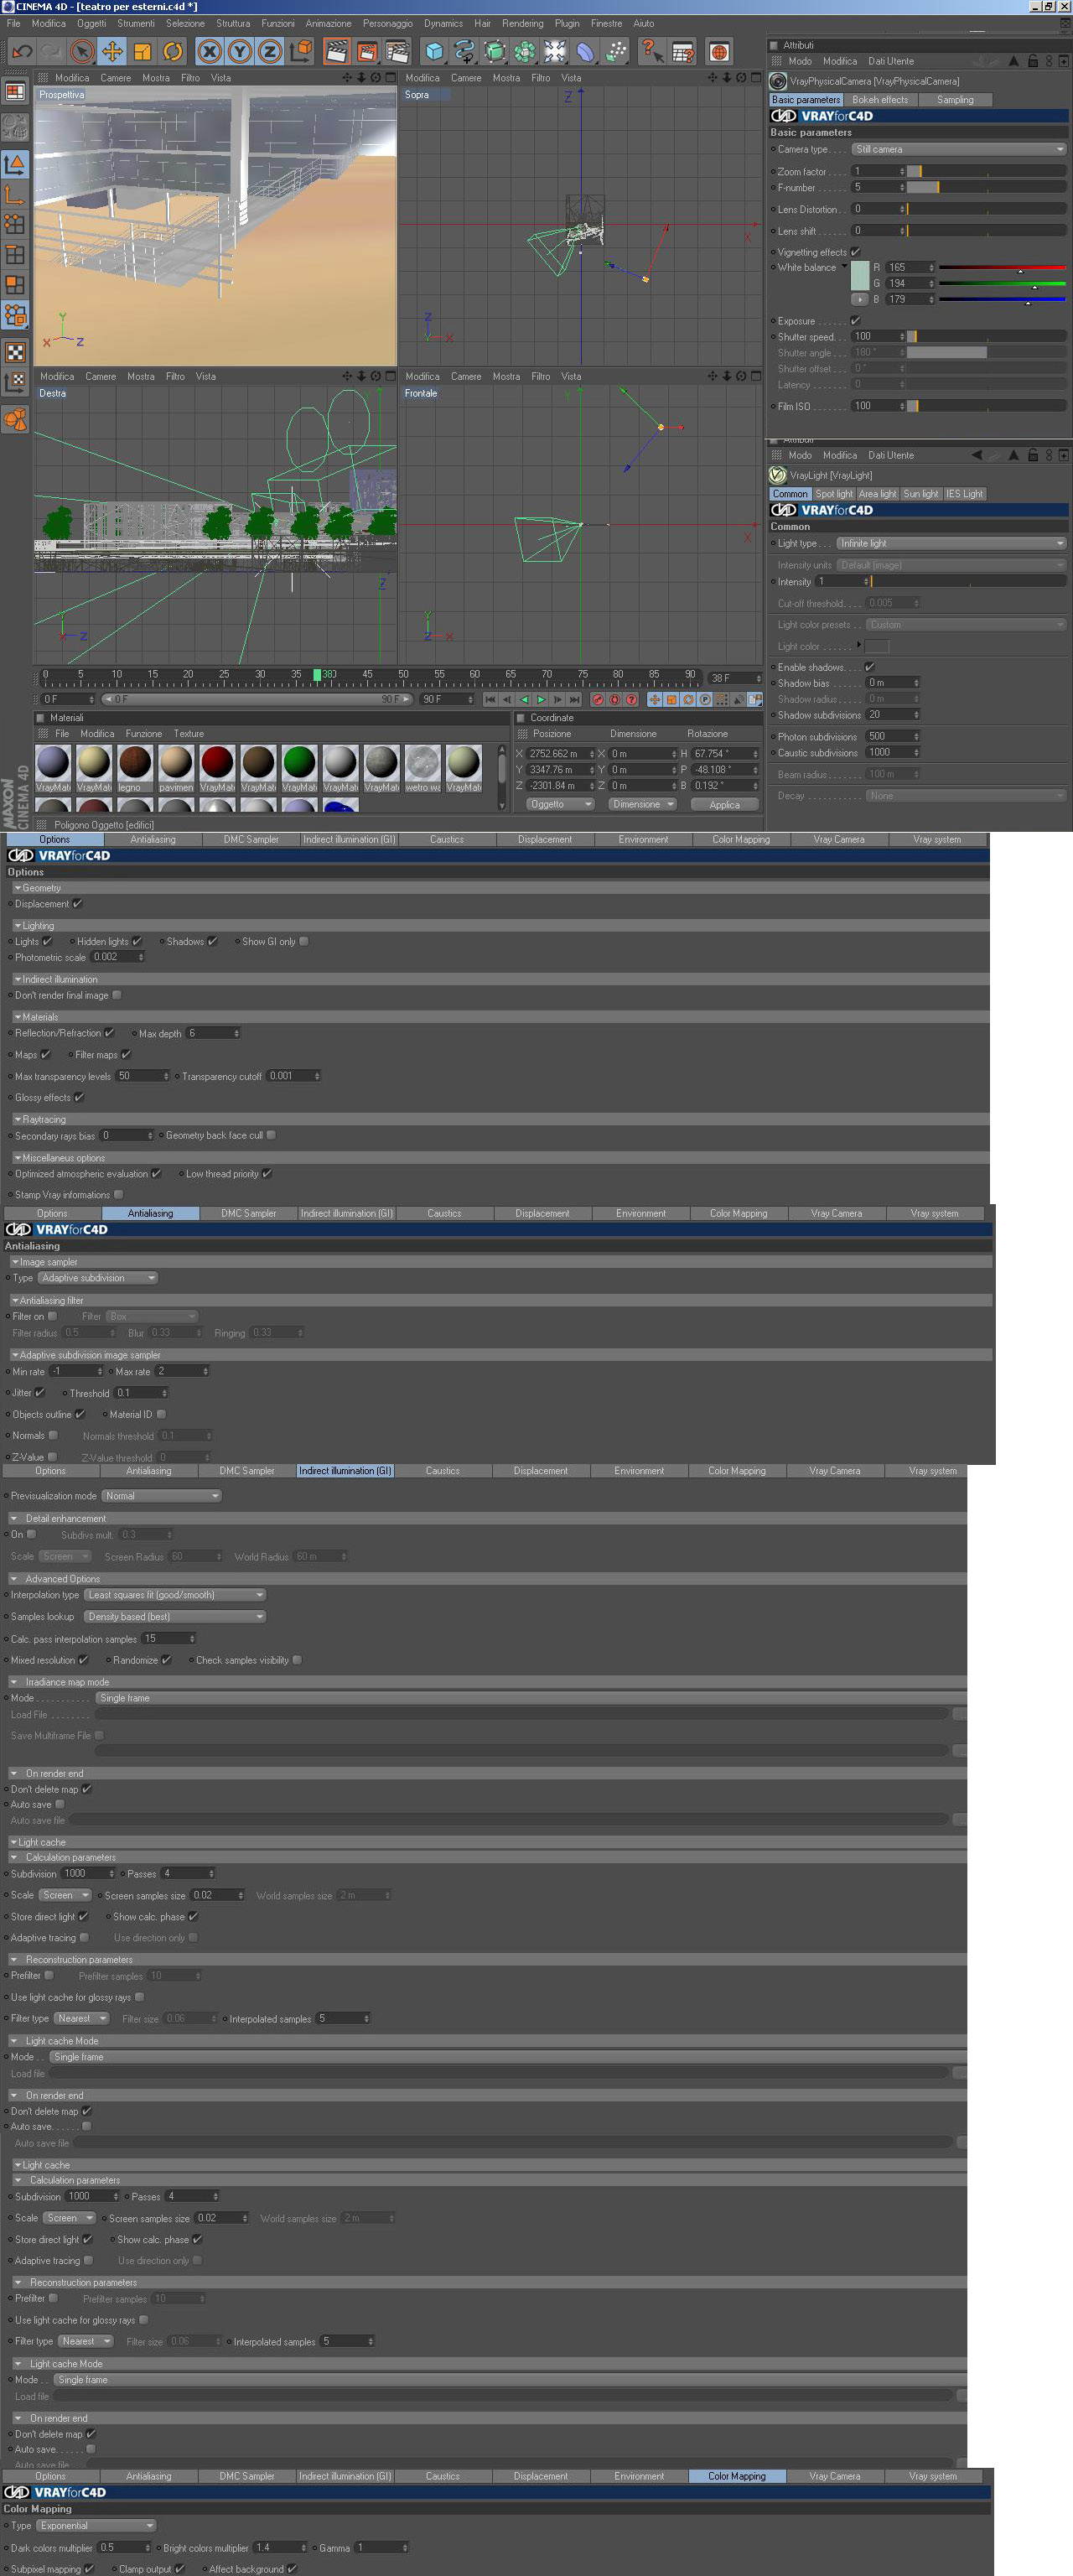Collapse the Raytracing section
Screen dimensions: 1073x2576
point(18,1120)
